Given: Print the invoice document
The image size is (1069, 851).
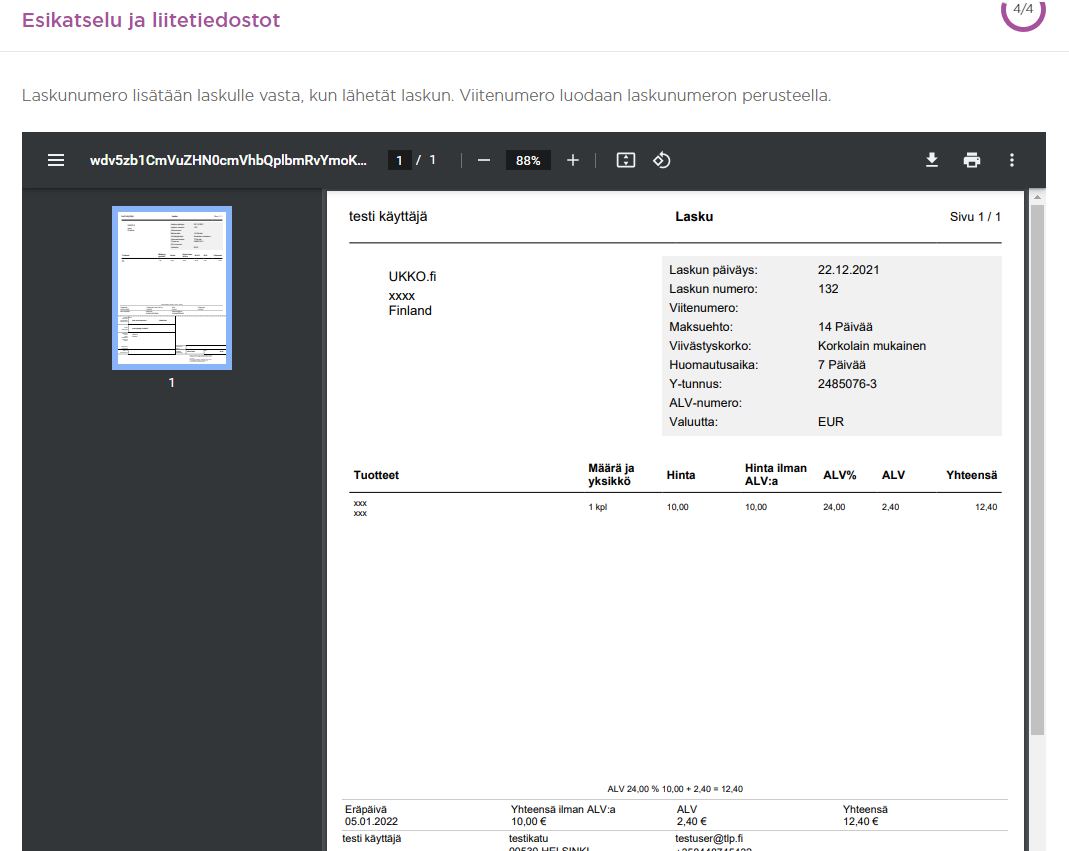Looking at the screenshot, I should [x=972, y=160].
